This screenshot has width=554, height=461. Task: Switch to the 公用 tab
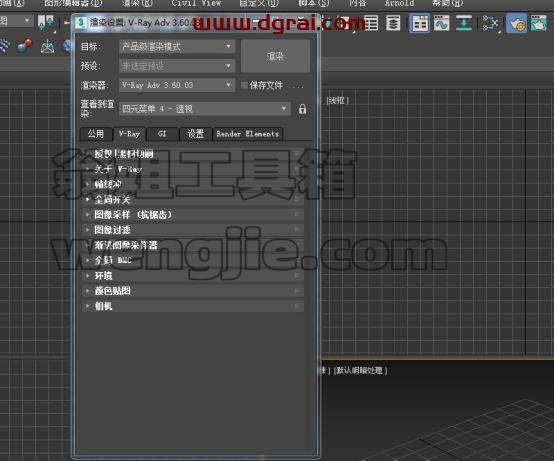tap(96, 134)
